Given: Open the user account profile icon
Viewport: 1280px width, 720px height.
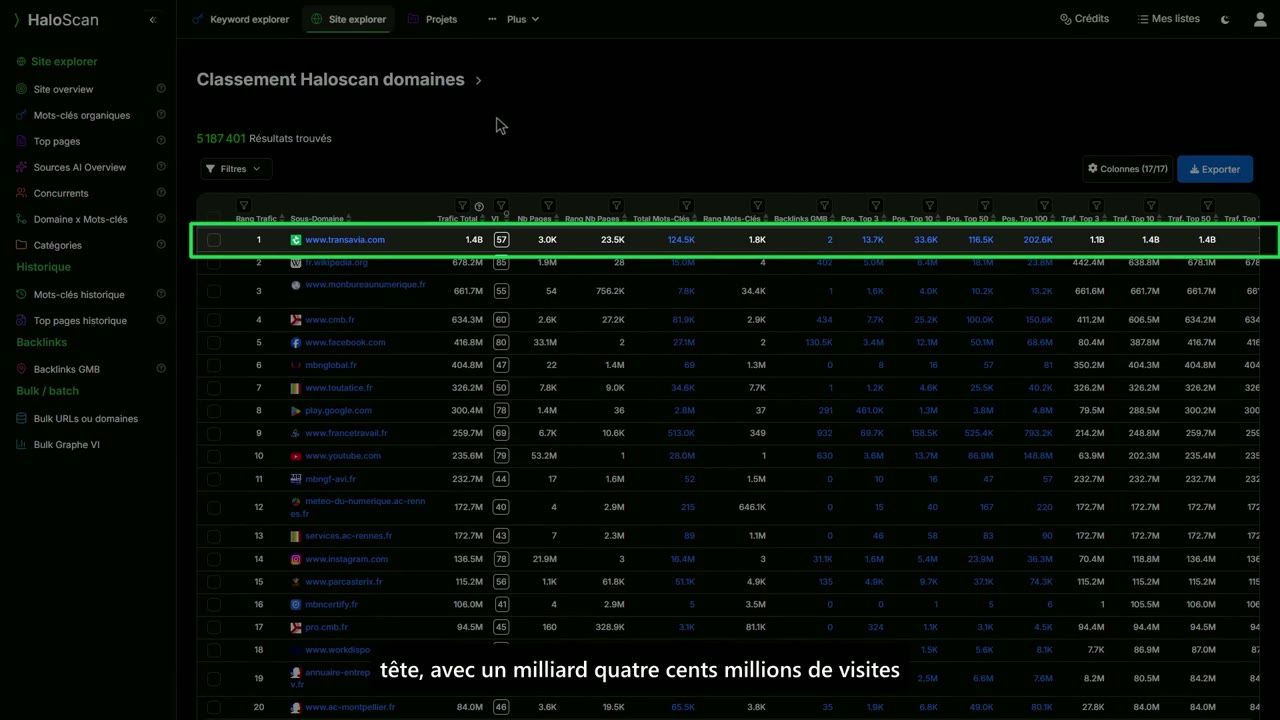Looking at the screenshot, I should coord(1260,19).
